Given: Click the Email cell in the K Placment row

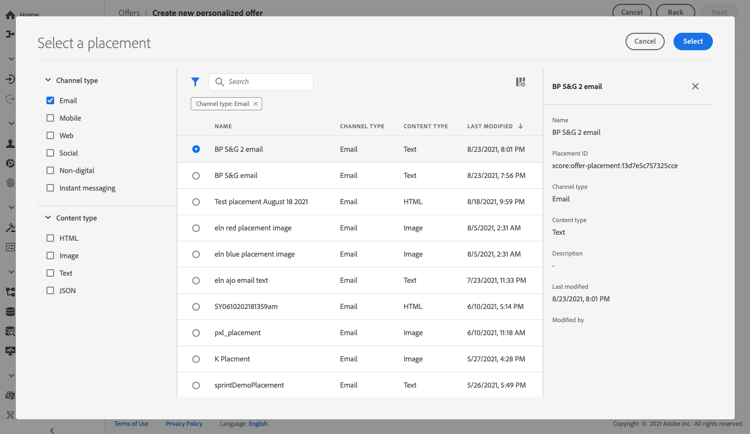Looking at the screenshot, I should tap(348, 359).
